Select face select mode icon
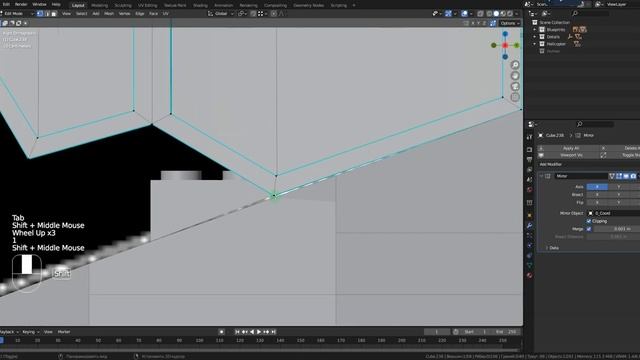This screenshot has height=360, width=640. coord(54,13)
